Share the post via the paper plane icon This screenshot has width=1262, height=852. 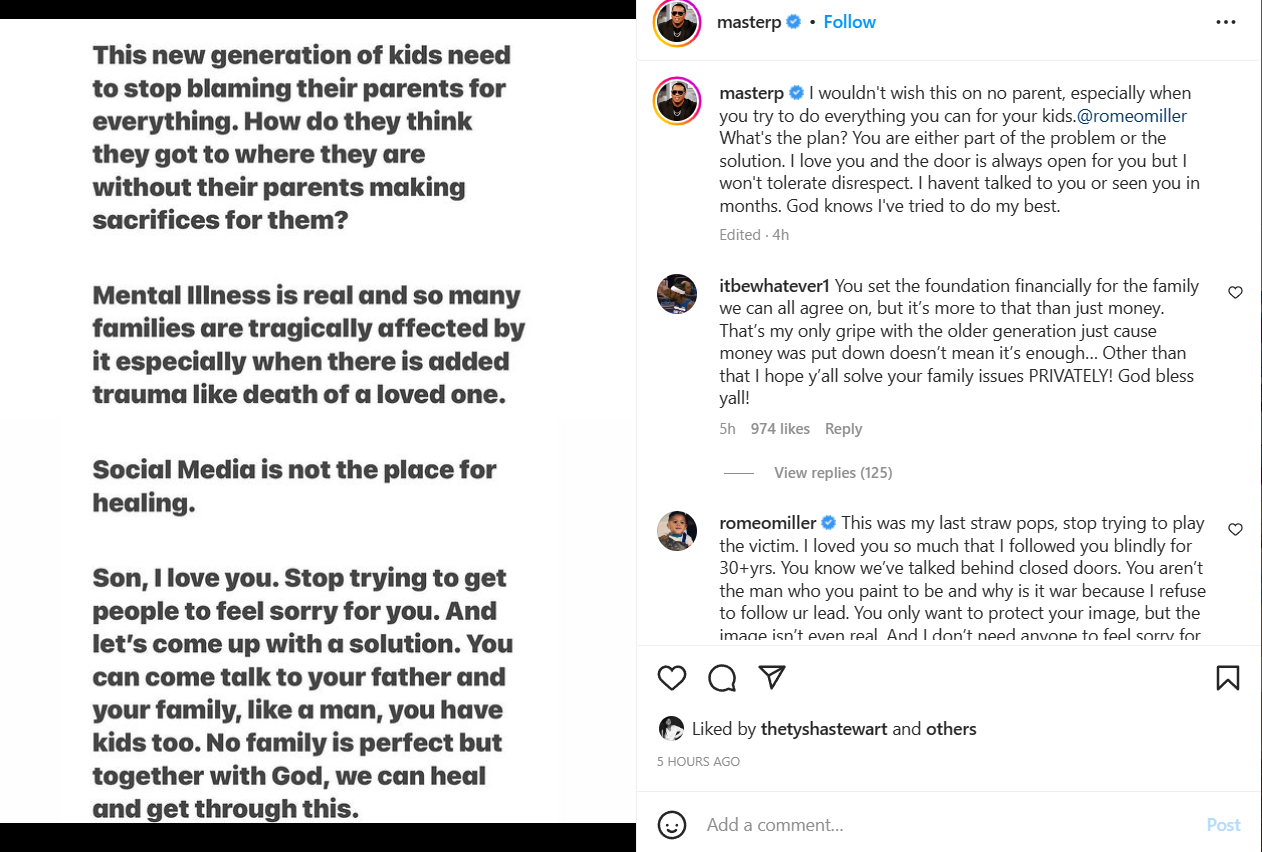click(771, 677)
